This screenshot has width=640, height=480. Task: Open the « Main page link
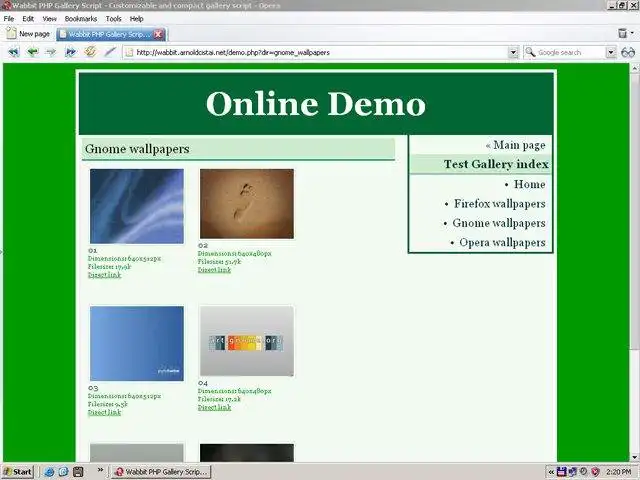point(516,145)
